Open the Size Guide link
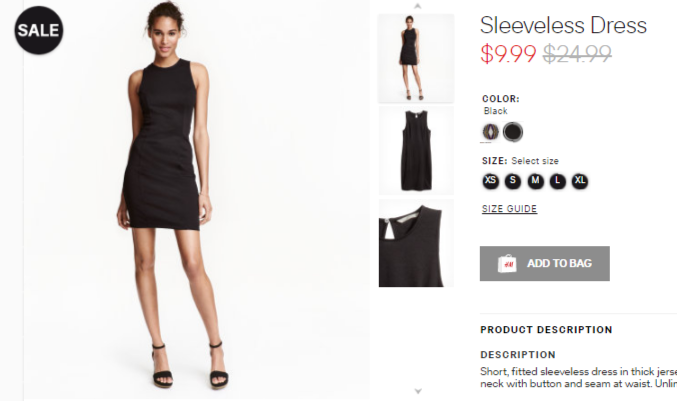This screenshot has height=401, width=677. (x=509, y=209)
